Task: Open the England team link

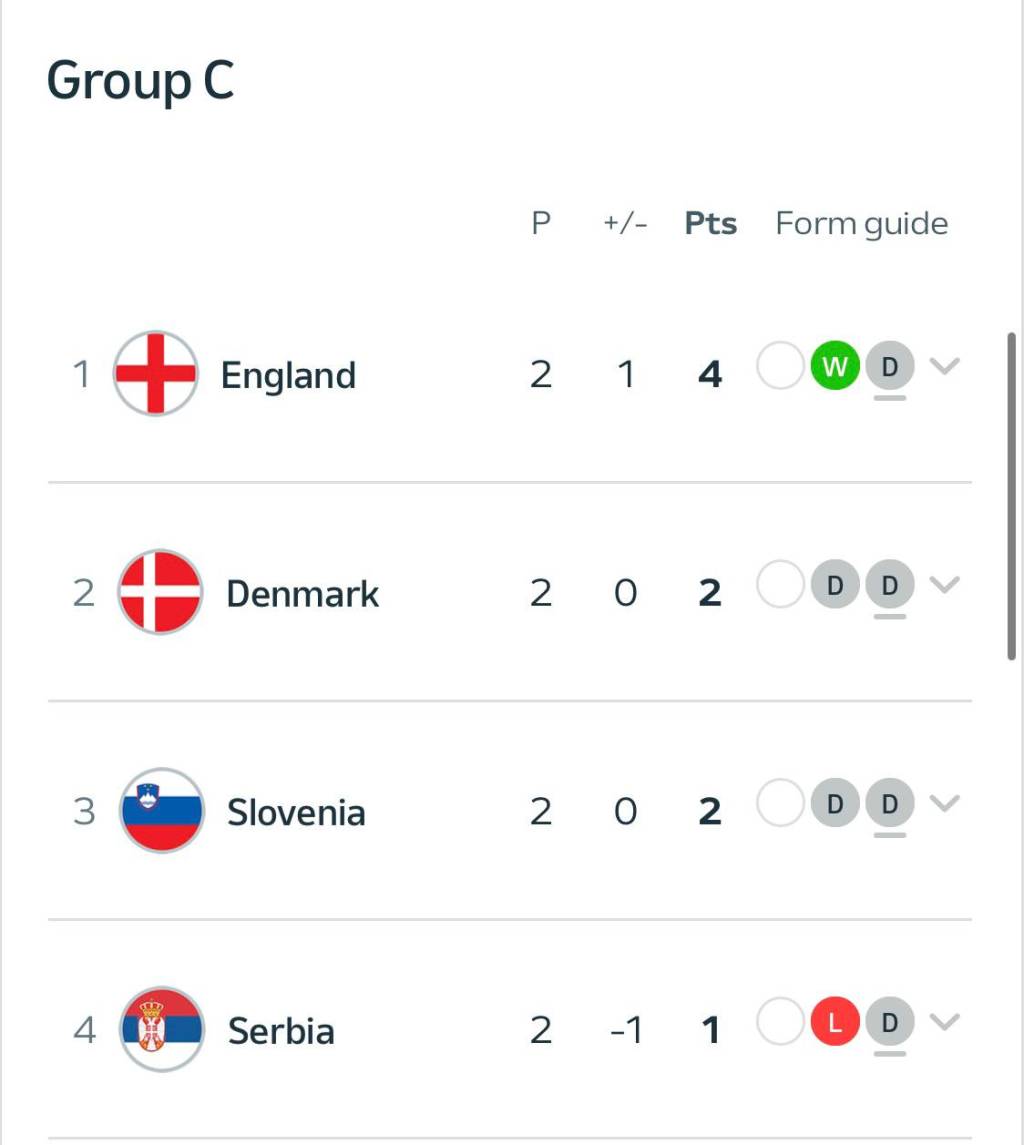Action: 288,376
